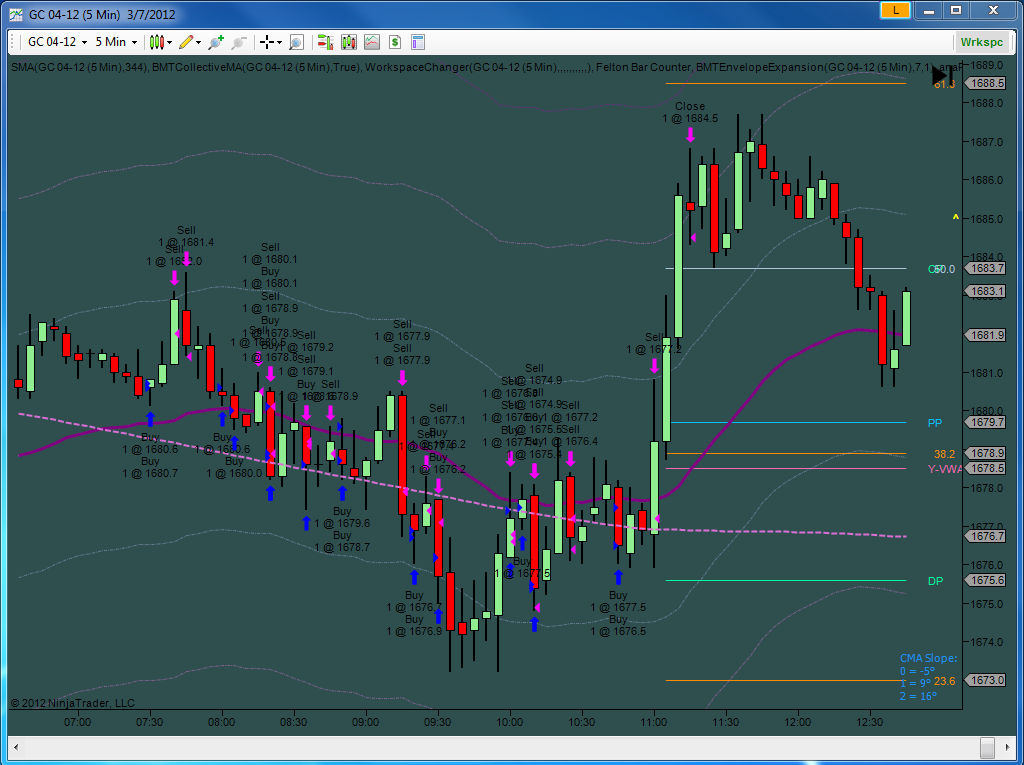Click the orange L link button

click(x=895, y=10)
